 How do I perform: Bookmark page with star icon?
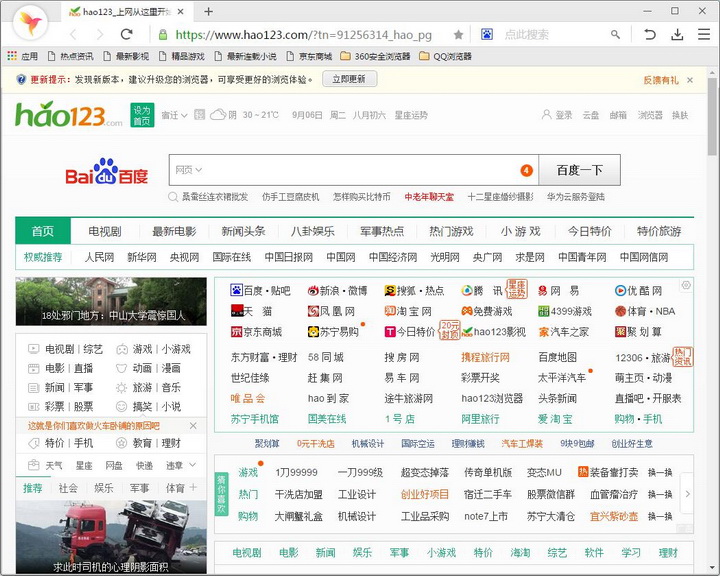point(458,34)
